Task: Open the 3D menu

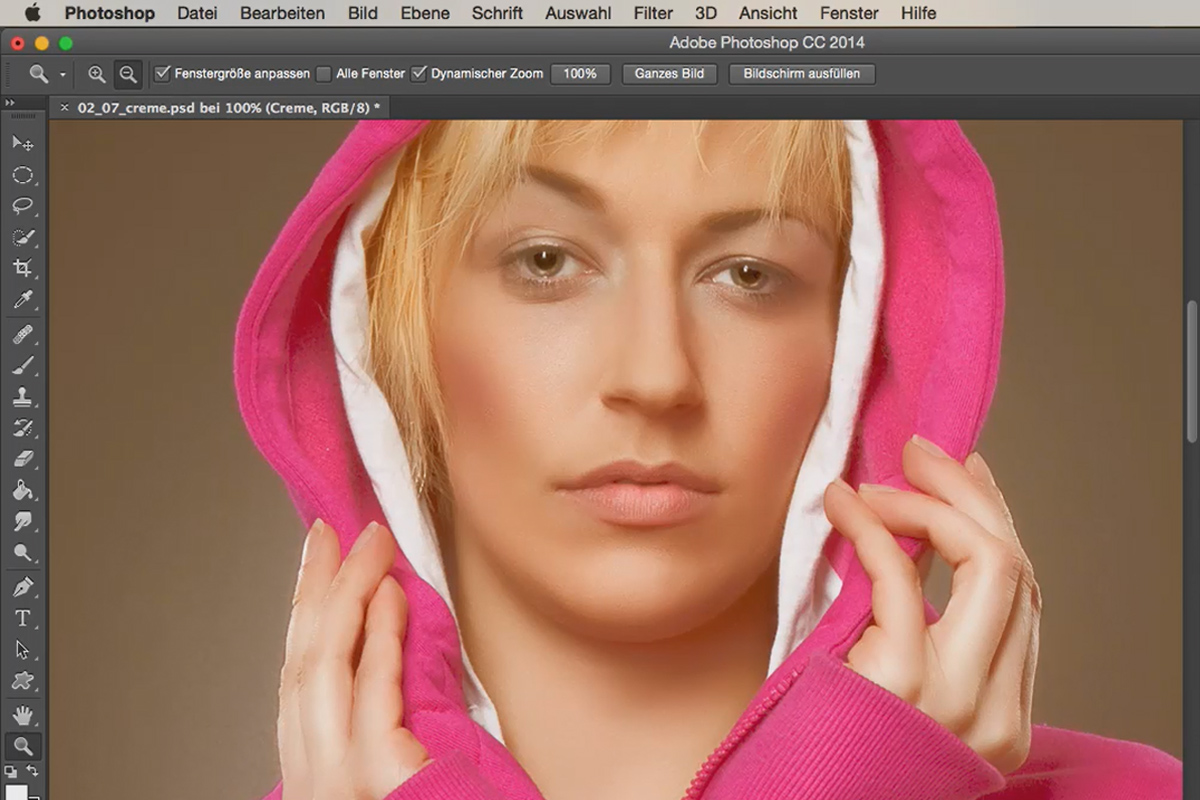Action: (x=706, y=13)
